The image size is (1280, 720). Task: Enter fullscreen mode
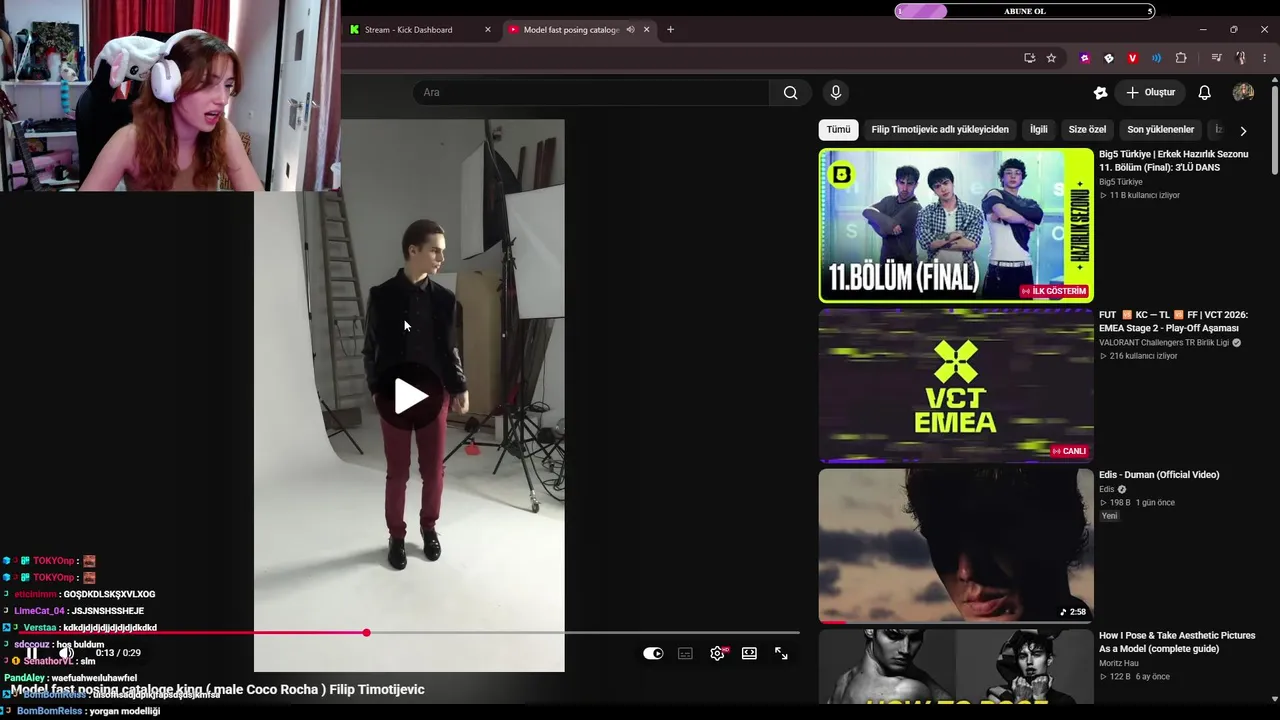click(781, 654)
